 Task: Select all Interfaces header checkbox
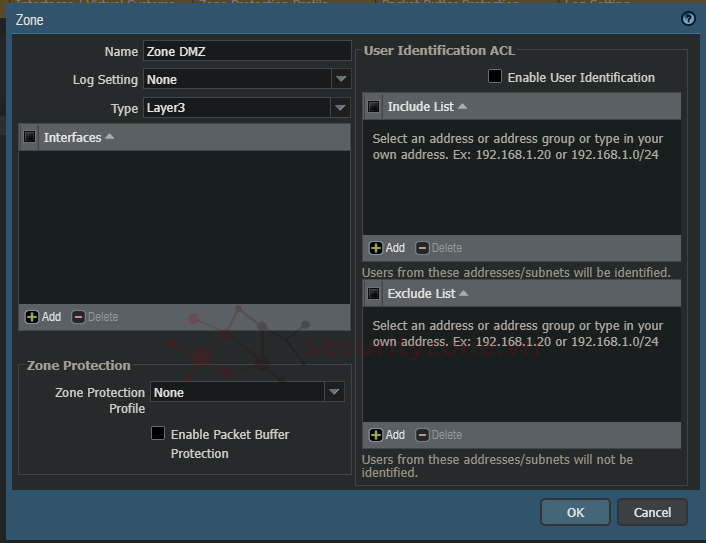30,137
